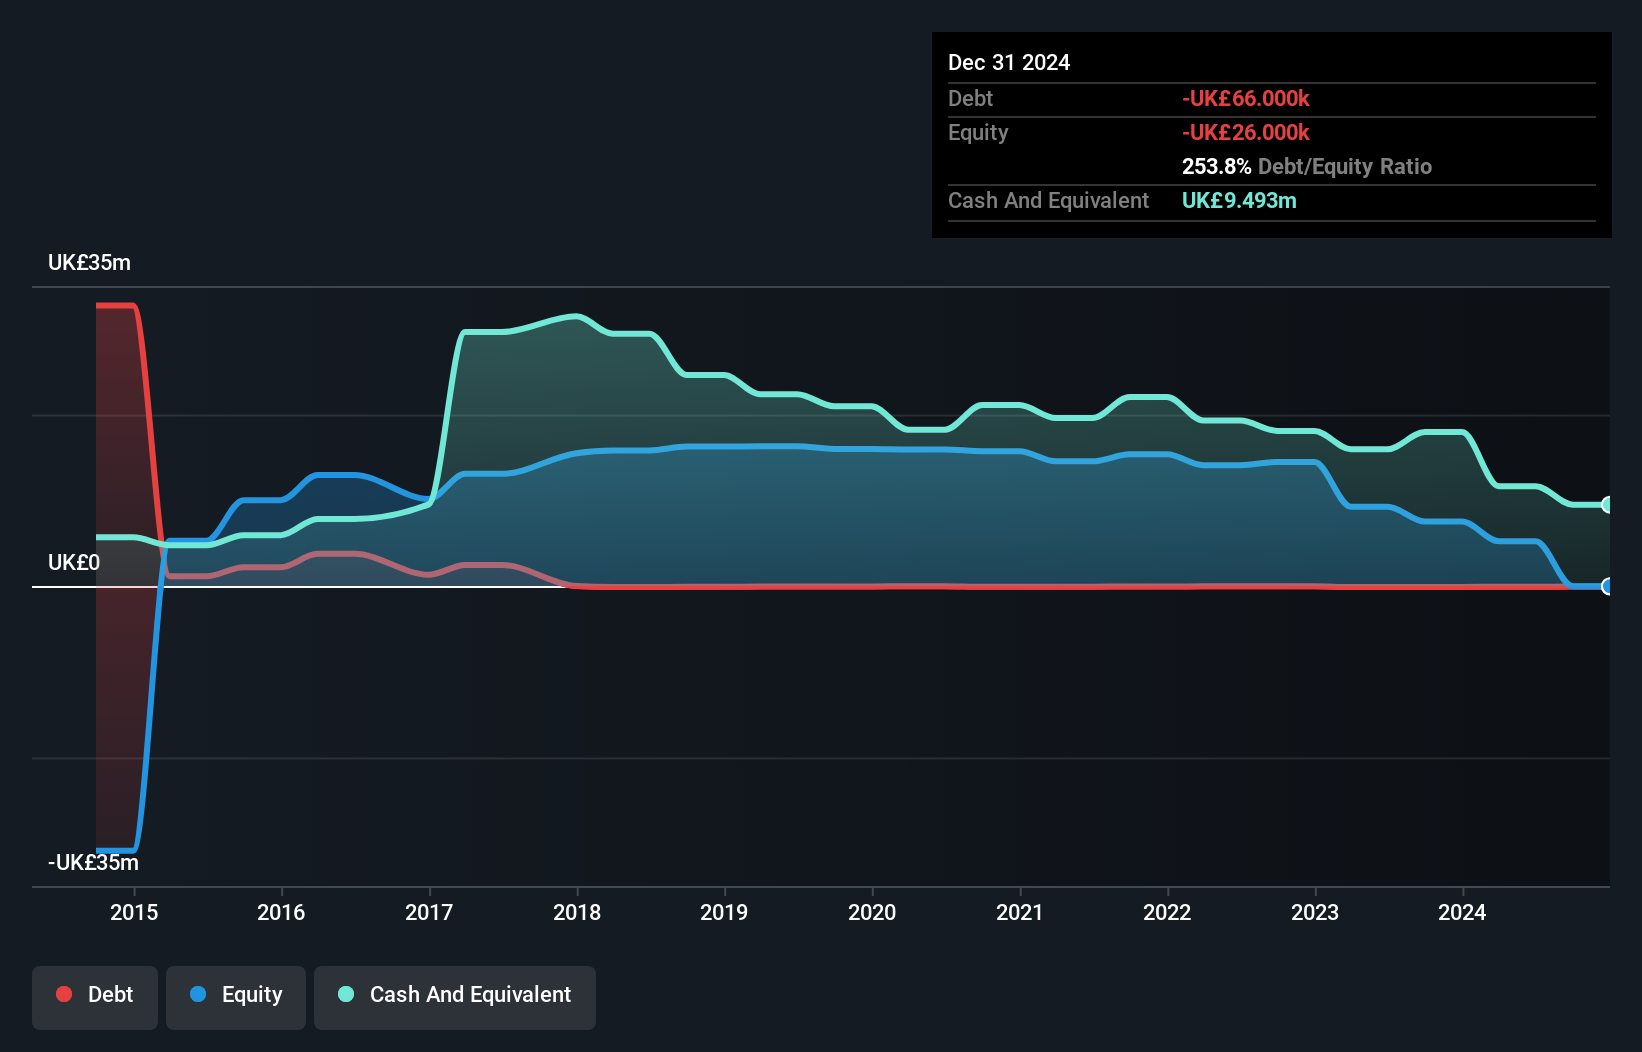
Task: Select the Equity endpoint marker on the zero line
Action: [1607, 587]
